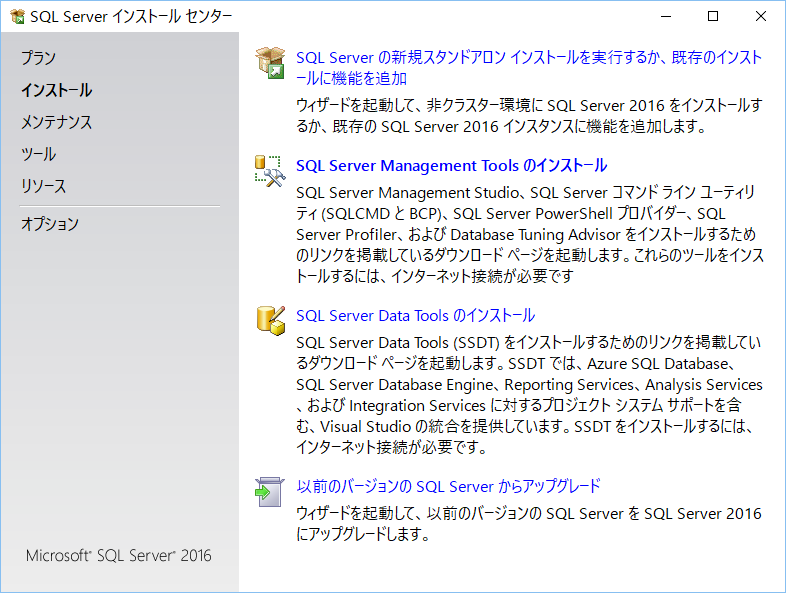Viewport: 786px width, 593px height.
Task: Open the SQL Server Management Tools install link
Action: pyautogui.click(x=452, y=165)
